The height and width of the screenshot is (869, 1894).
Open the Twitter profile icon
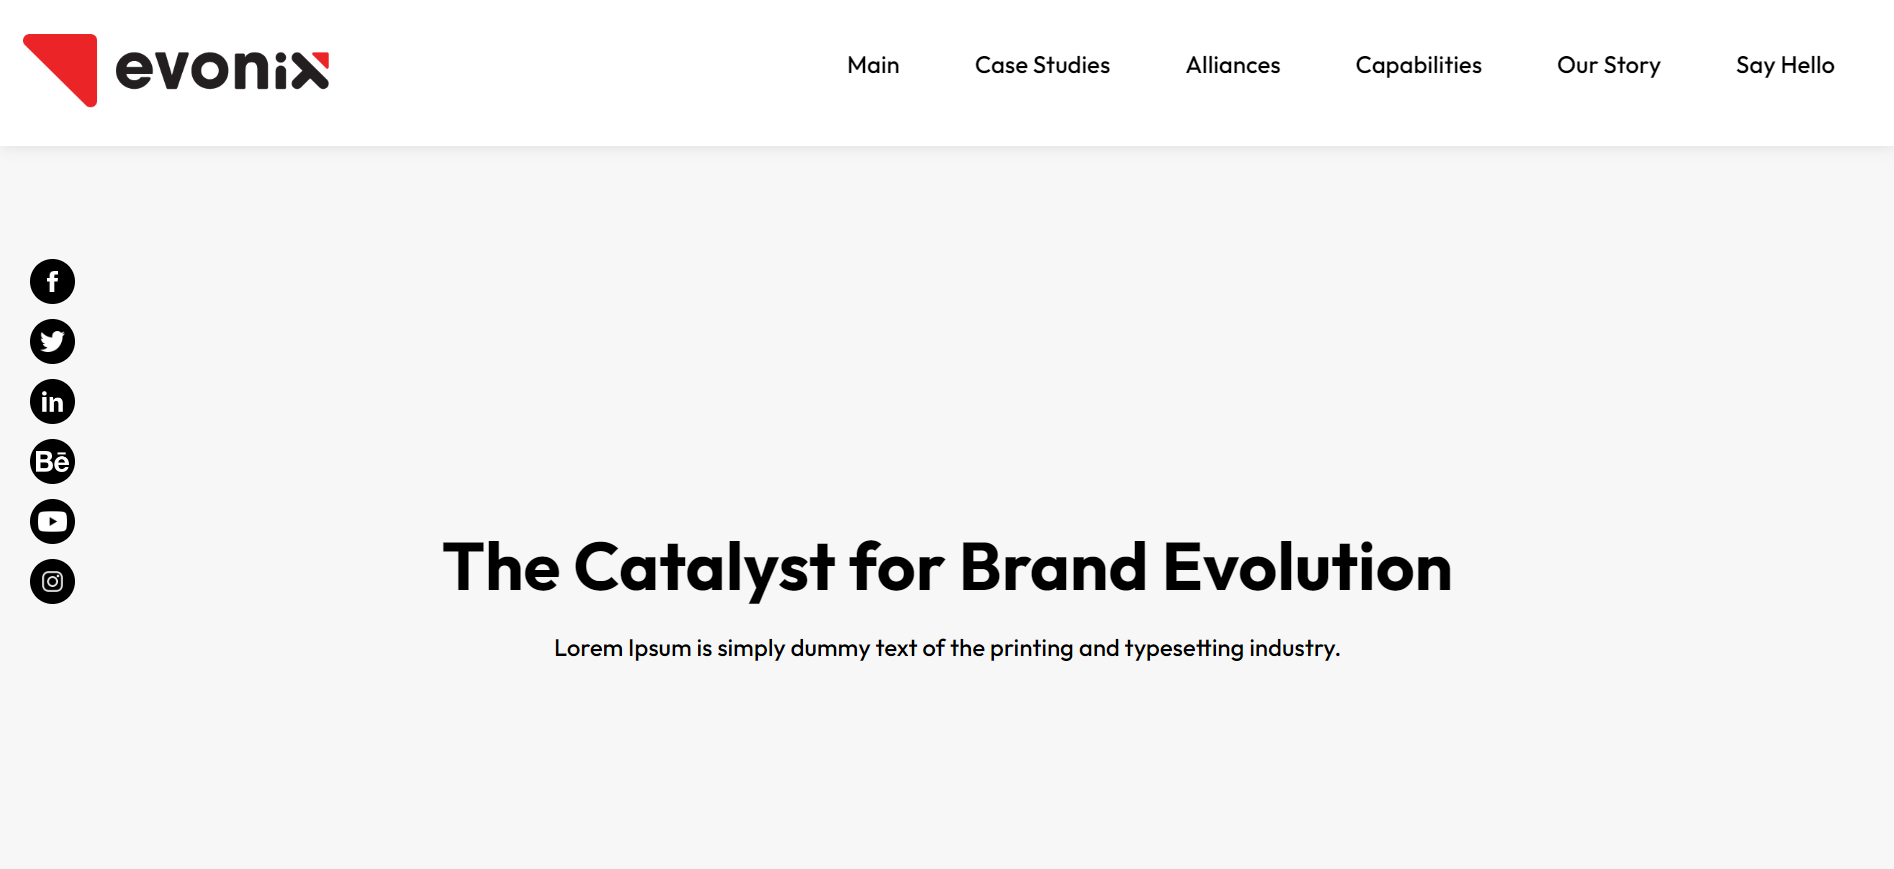tap(52, 342)
